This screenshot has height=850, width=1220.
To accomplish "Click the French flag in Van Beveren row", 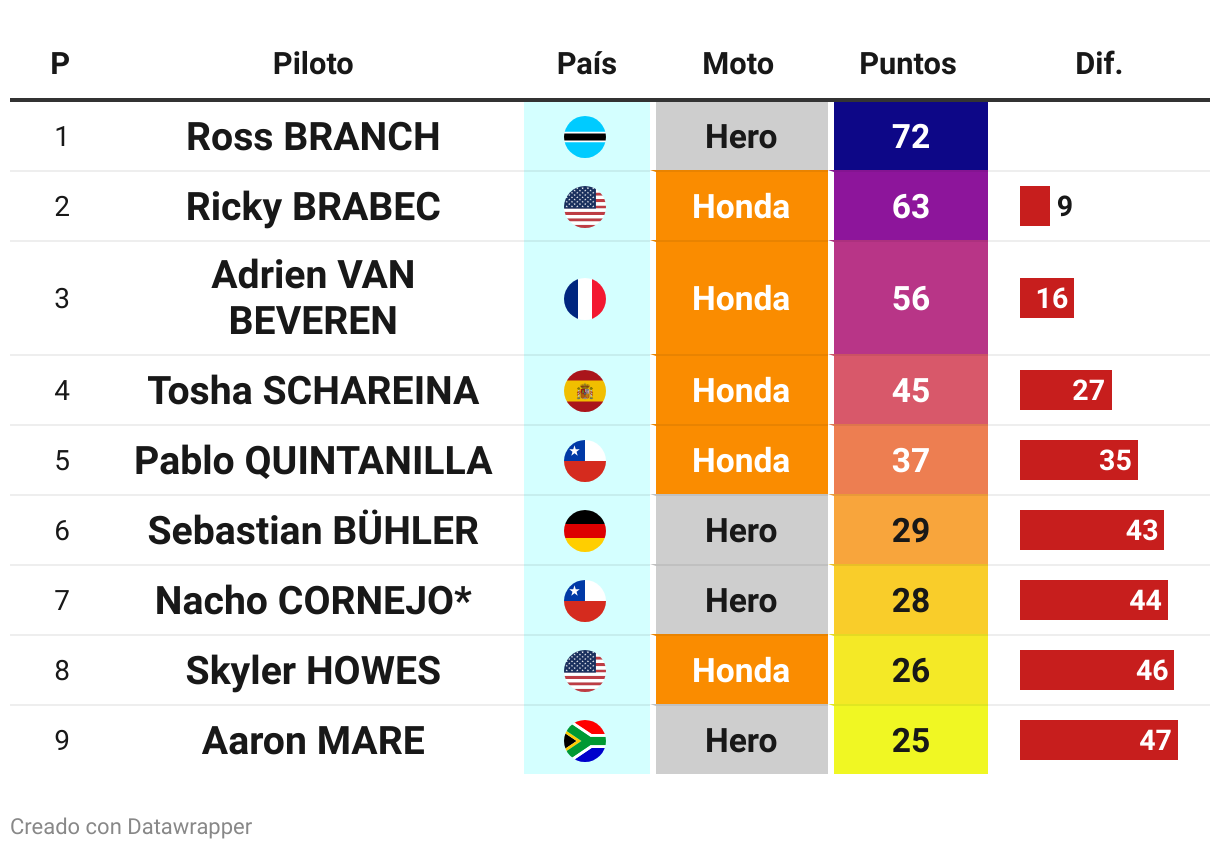I will point(585,298).
